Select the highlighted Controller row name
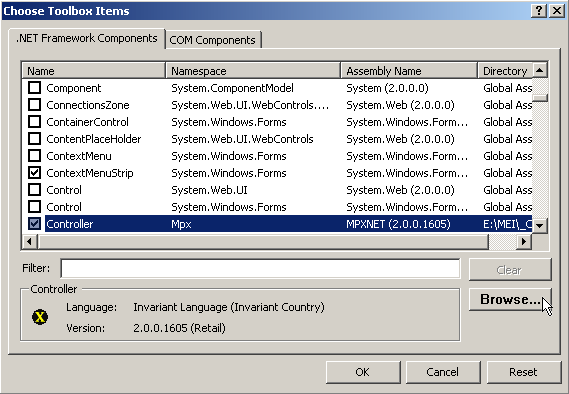The width and height of the screenshot is (569, 394). pyautogui.click(x=70, y=224)
